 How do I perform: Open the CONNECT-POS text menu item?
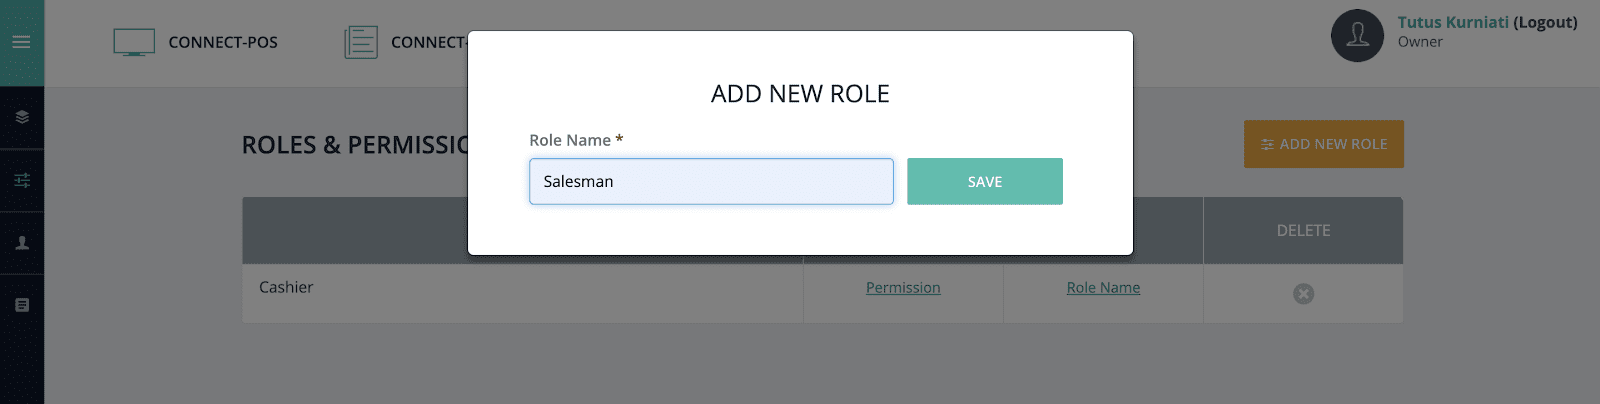point(223,42)
